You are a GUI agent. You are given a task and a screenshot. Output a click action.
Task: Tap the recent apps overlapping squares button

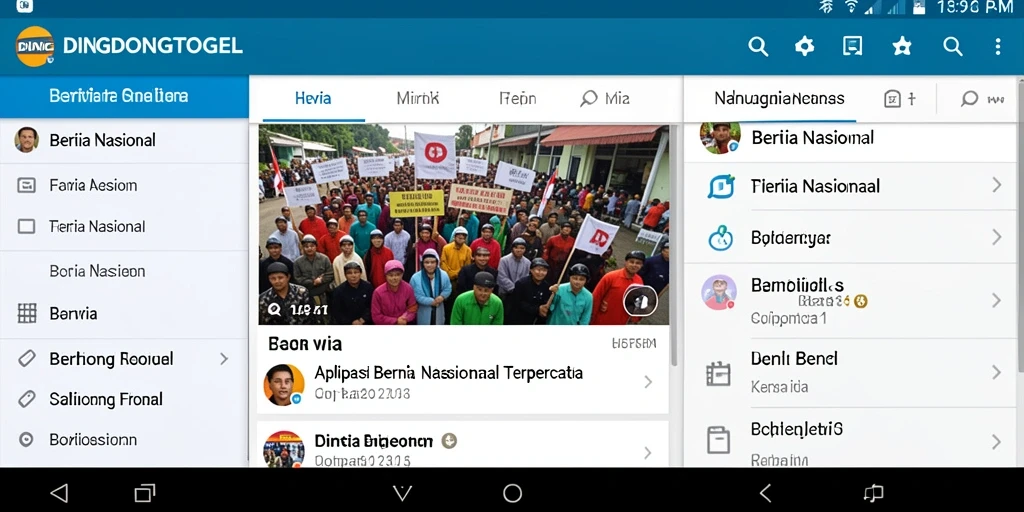point(144,493)
